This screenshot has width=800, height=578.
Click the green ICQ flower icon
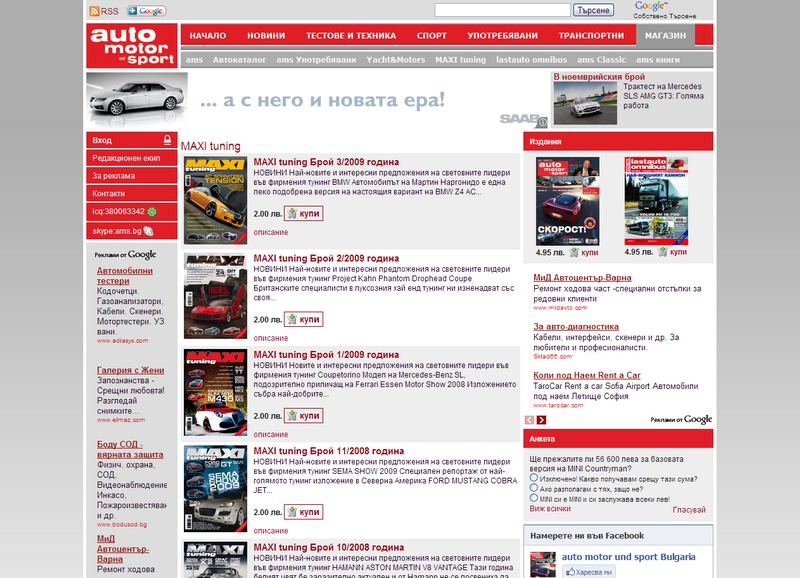click(152, 211)
